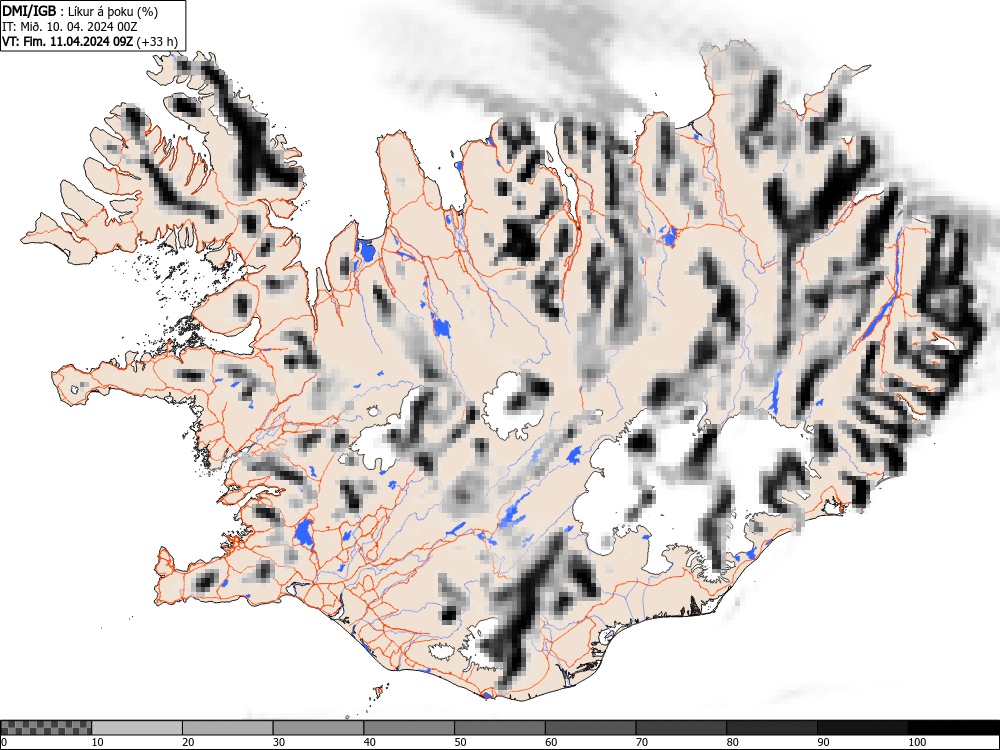Select the checkered 0–10 legend swatch

46,728
